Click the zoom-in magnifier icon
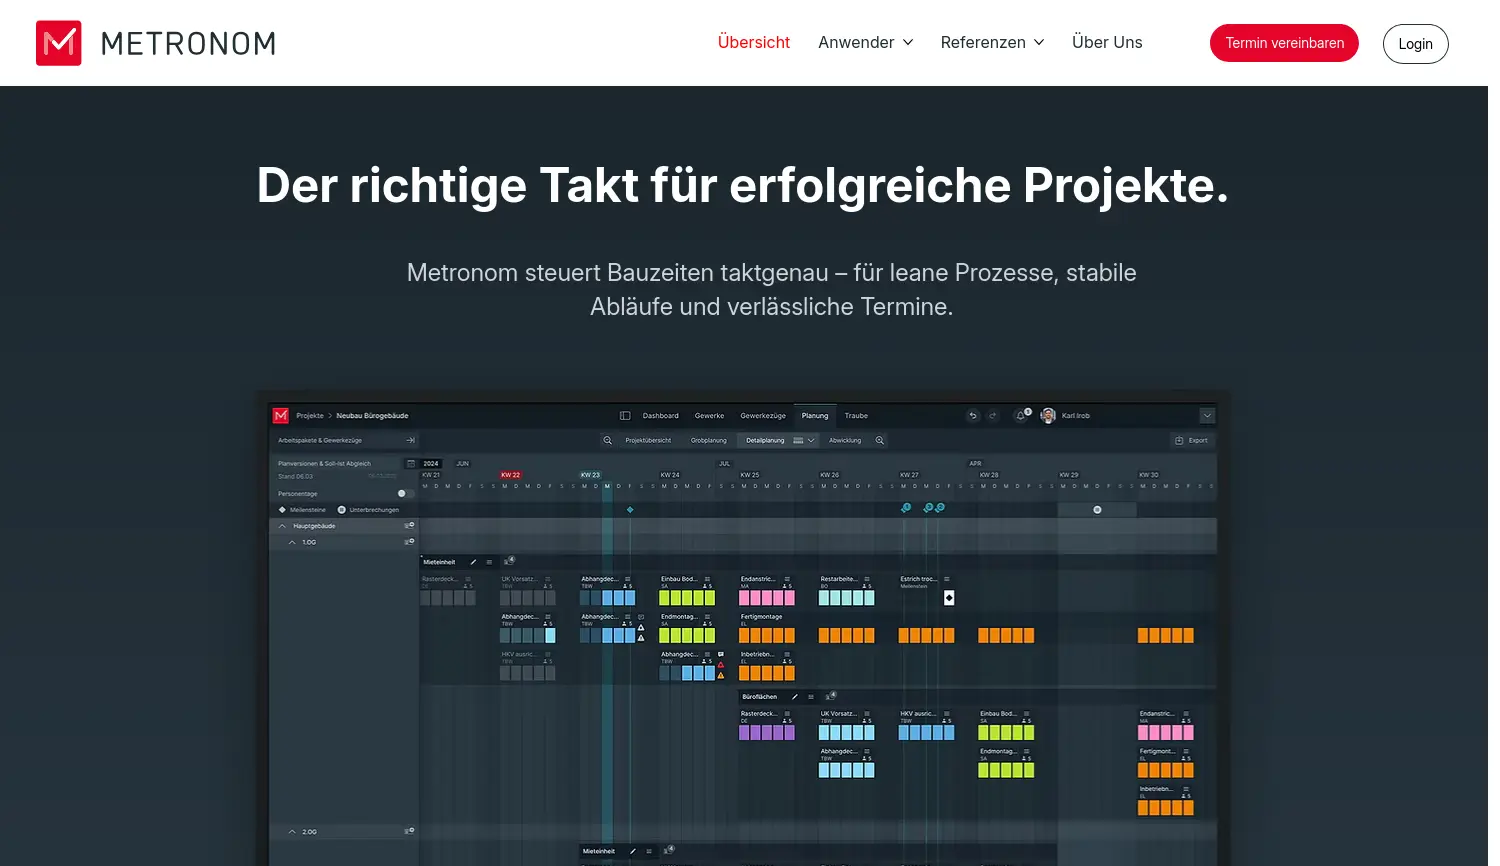1500x866 pixels. (880, 440)
